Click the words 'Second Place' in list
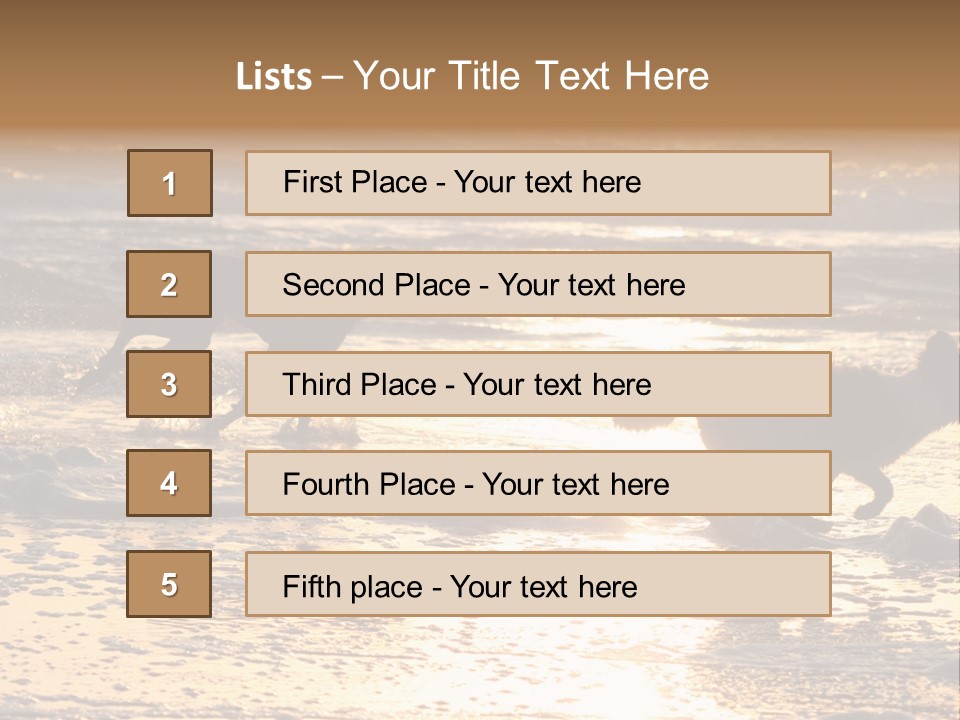This screenshot has width=960, height=720. coord(376,285)
